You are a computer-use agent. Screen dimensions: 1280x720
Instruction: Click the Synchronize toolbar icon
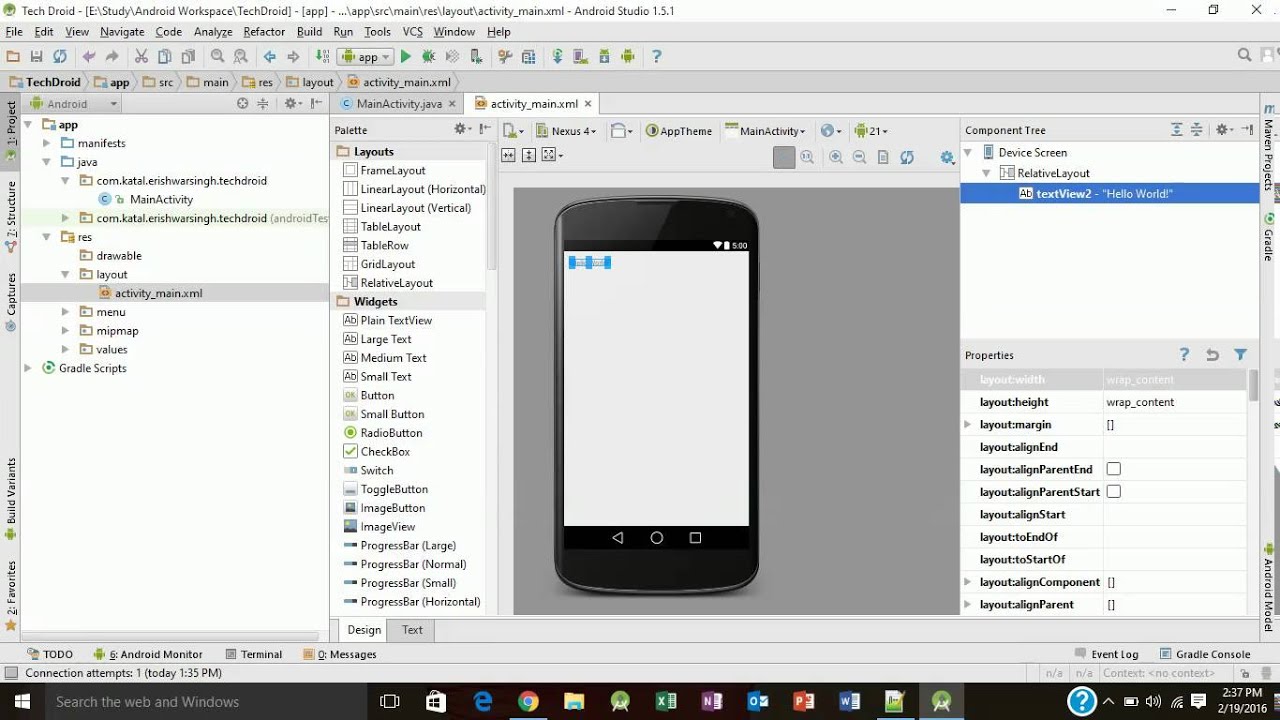pos(60,57)
